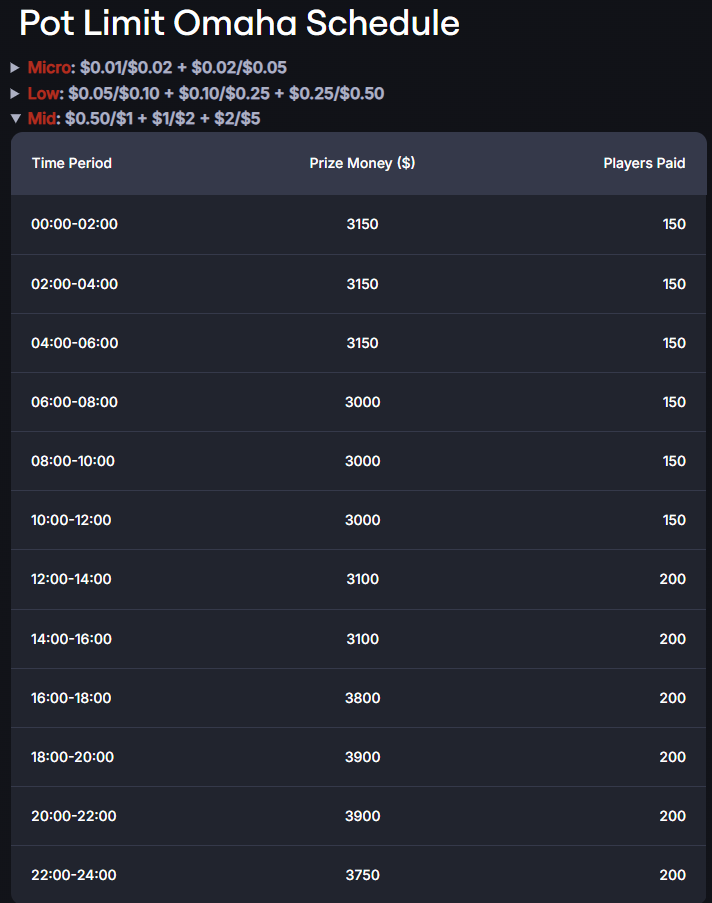
Task: Select the 22:00-24:00 time period cell
Action: [74, 875]
